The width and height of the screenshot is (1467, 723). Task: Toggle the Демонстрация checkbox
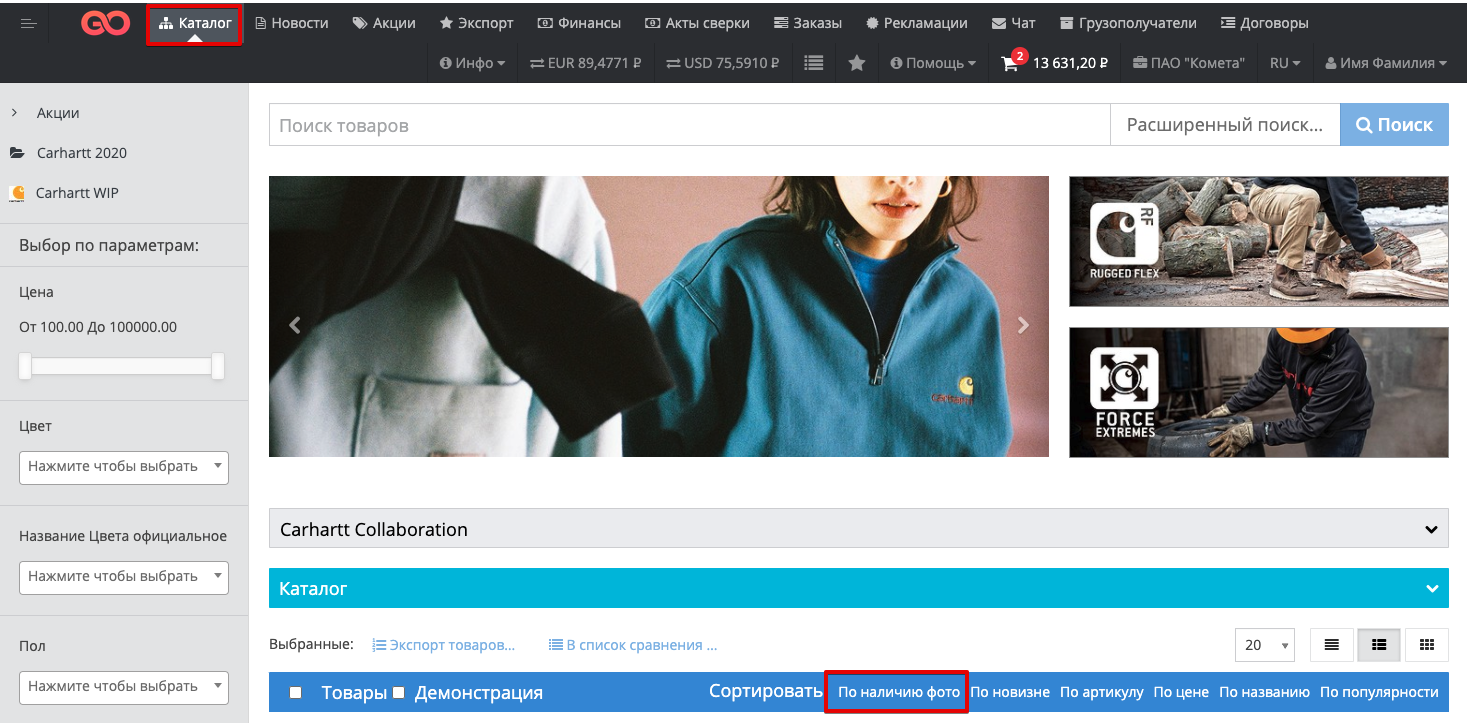399,692
